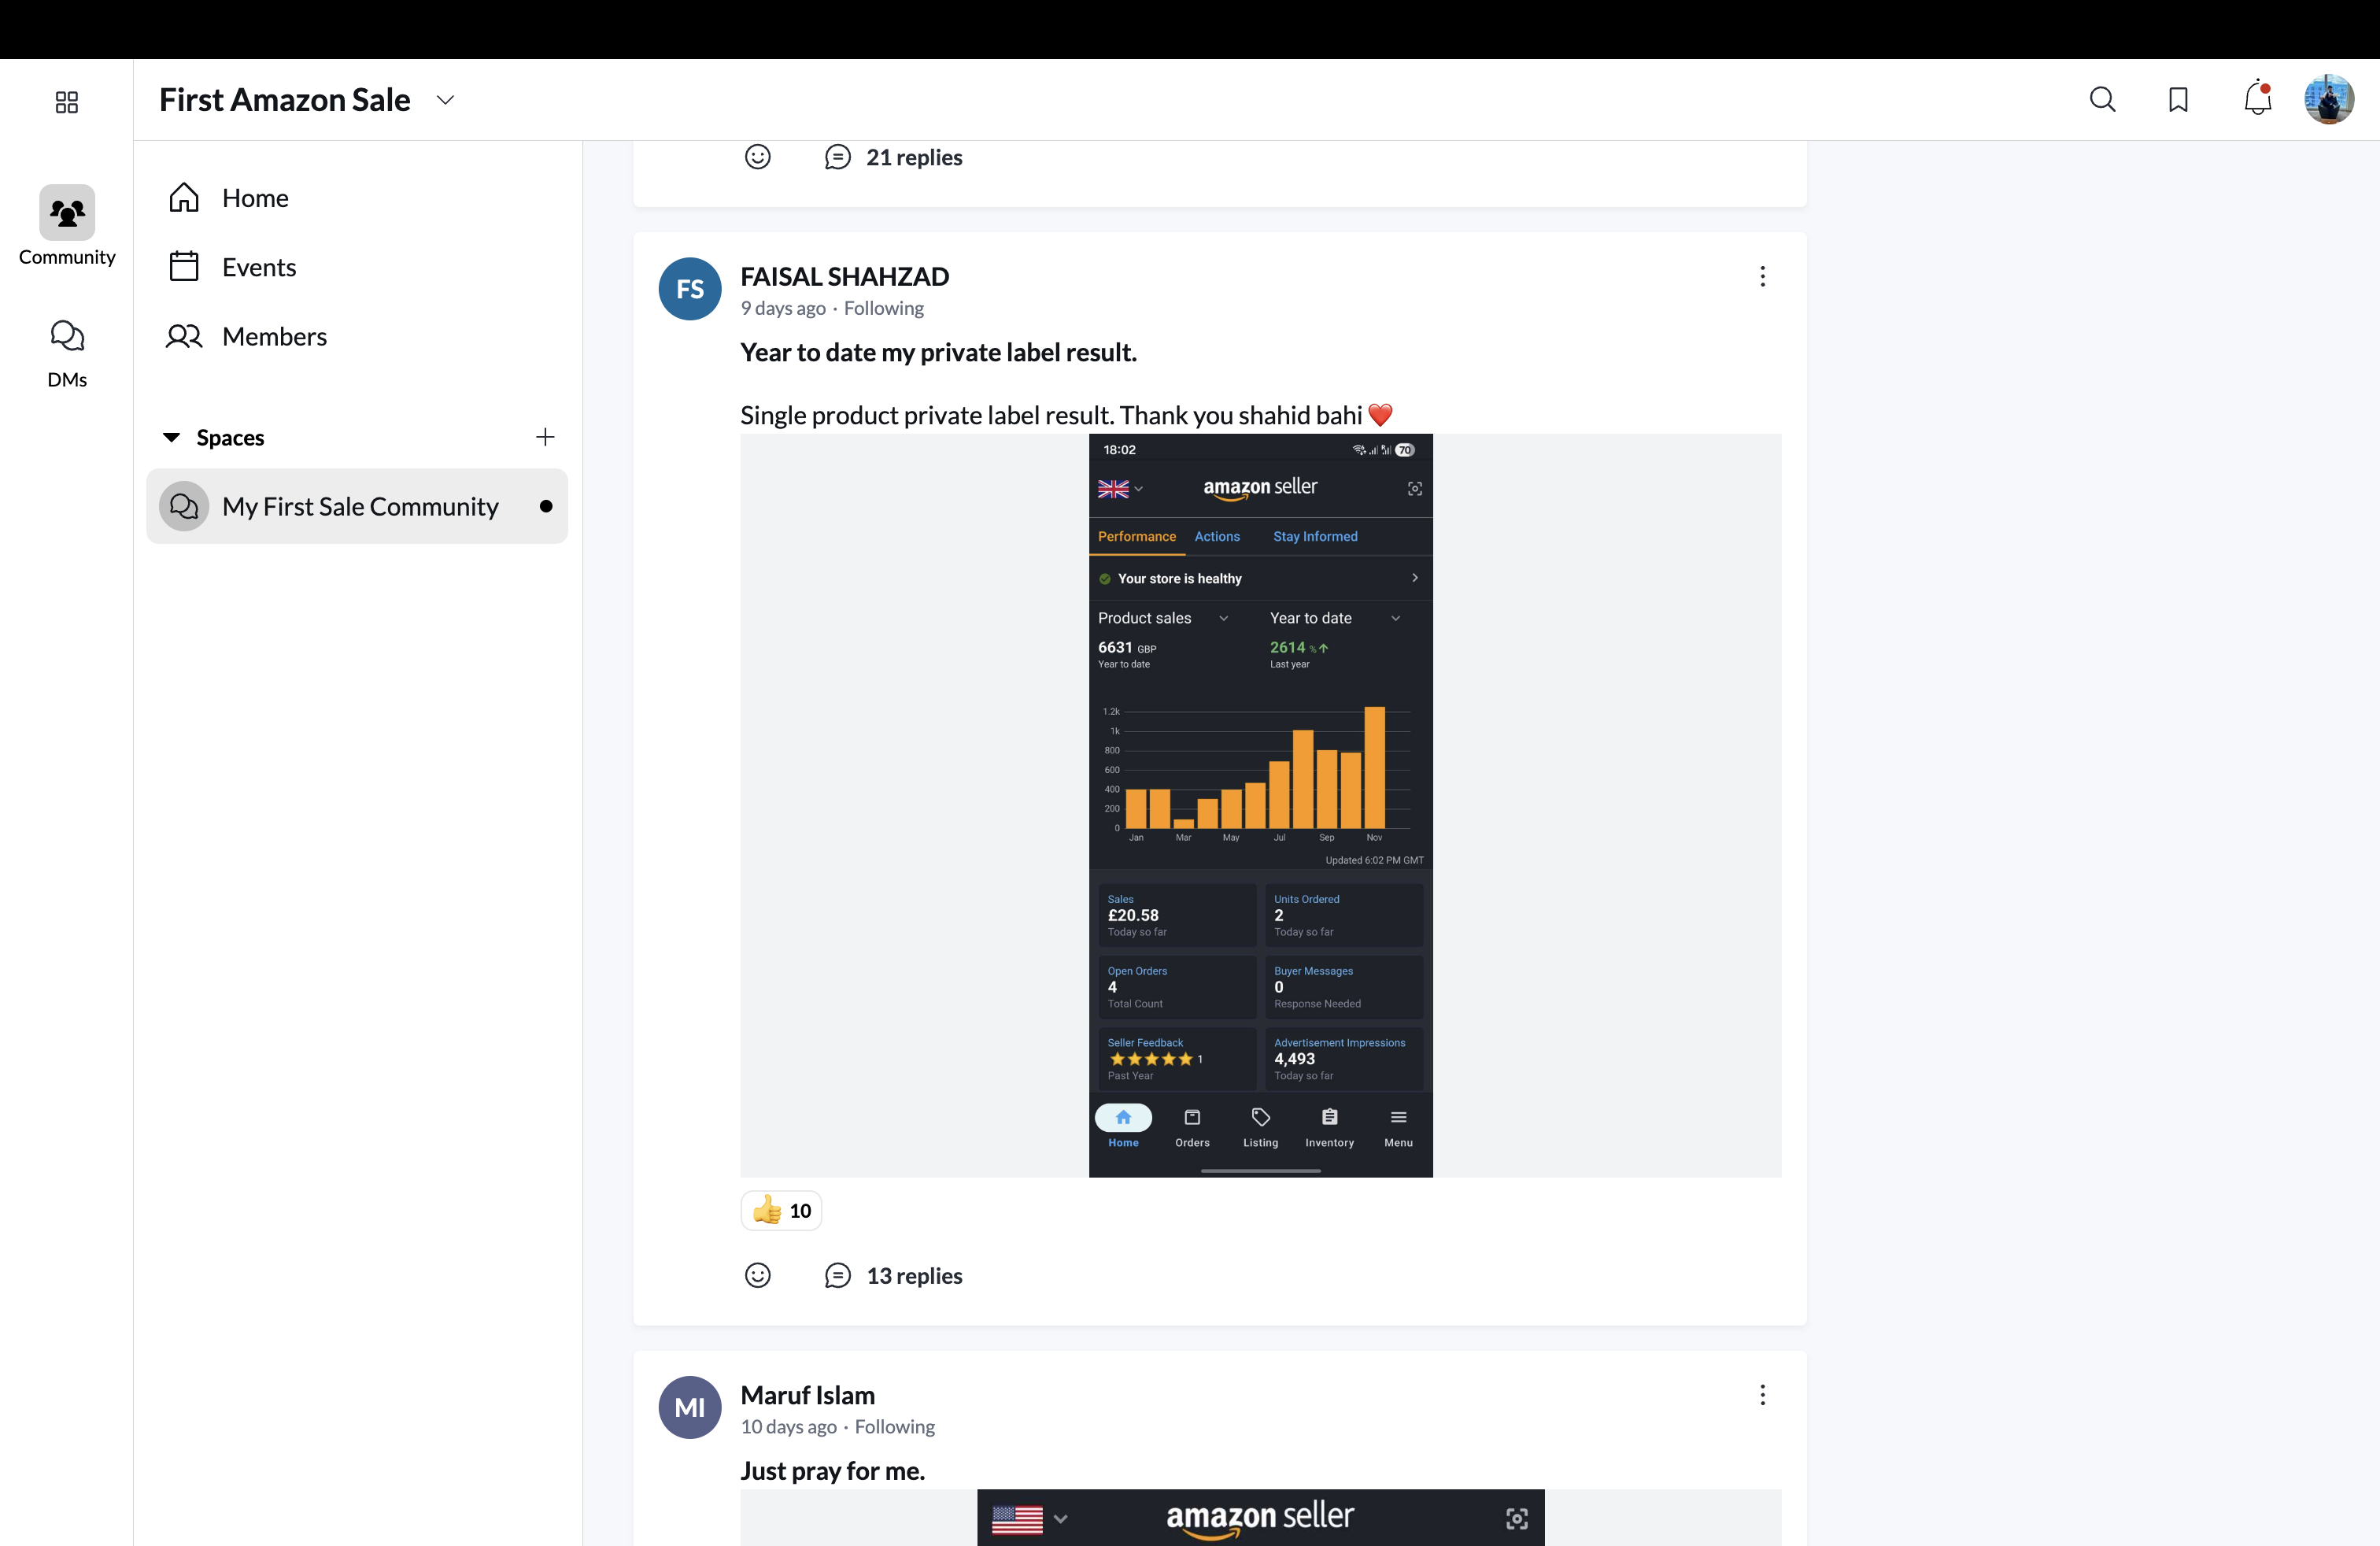Open Maruf Islam's amazon seller image
Image resolution: width=2380 pixels, height=1546 pixels.
pyautogui.click(x=1260, y=1517)
